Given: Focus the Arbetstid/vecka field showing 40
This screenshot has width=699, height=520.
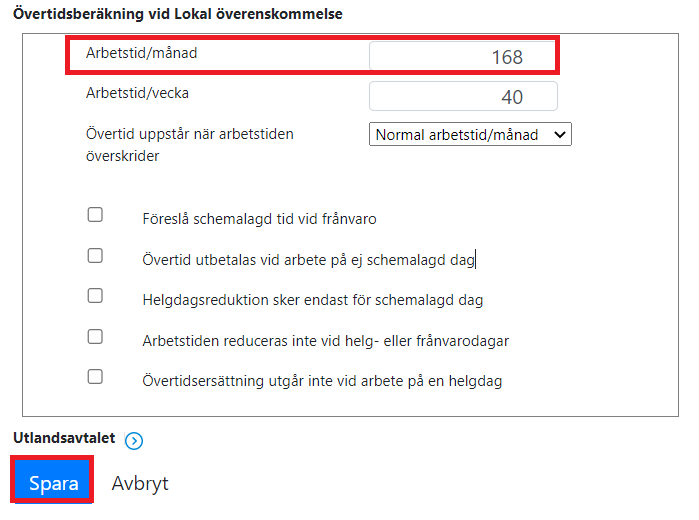Looking at the screenshot, I should (x=463, y=96).
